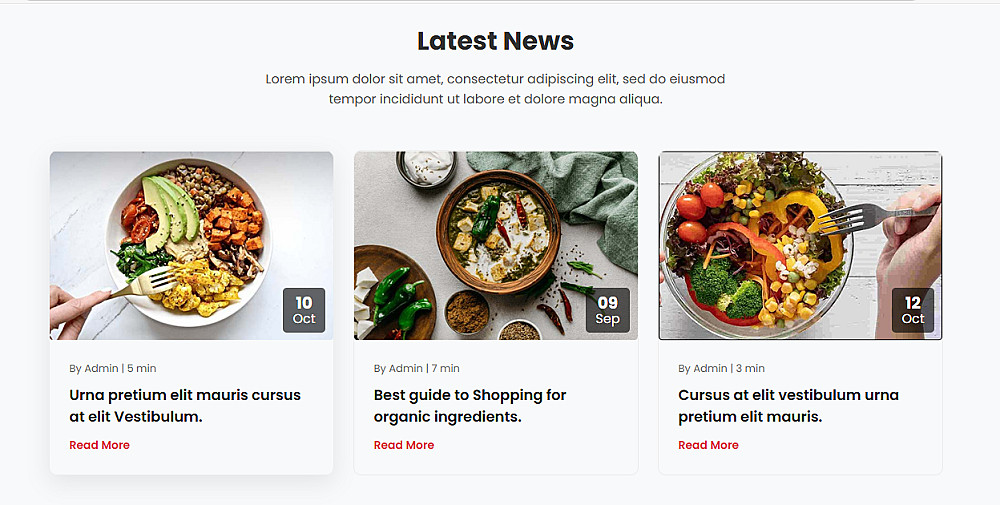Click Read More under organic ingredients article
The height and width of the screenshot is (505, 1000).
coord(404,445)
